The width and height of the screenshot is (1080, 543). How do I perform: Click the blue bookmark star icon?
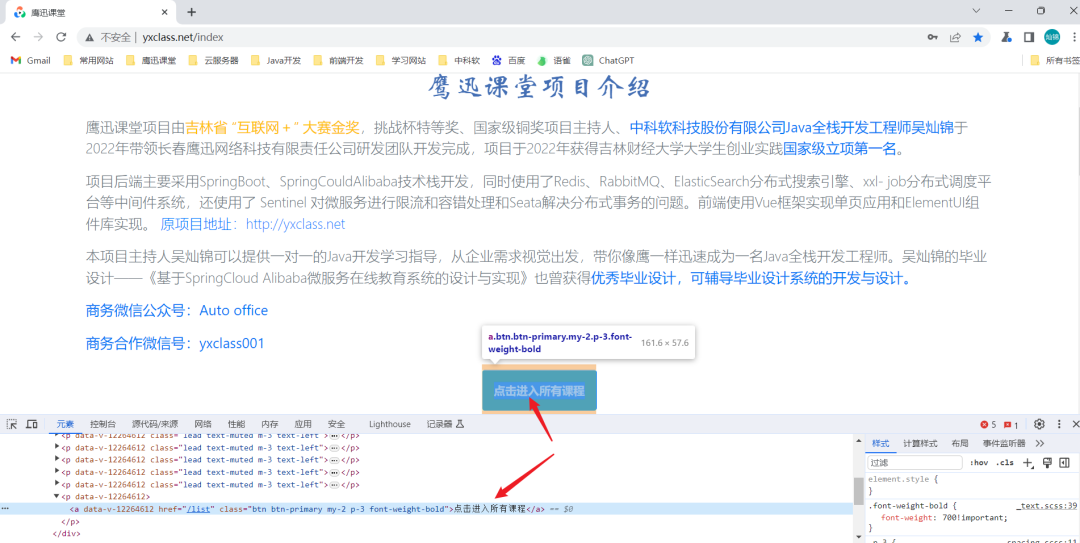tap(977, 37)
